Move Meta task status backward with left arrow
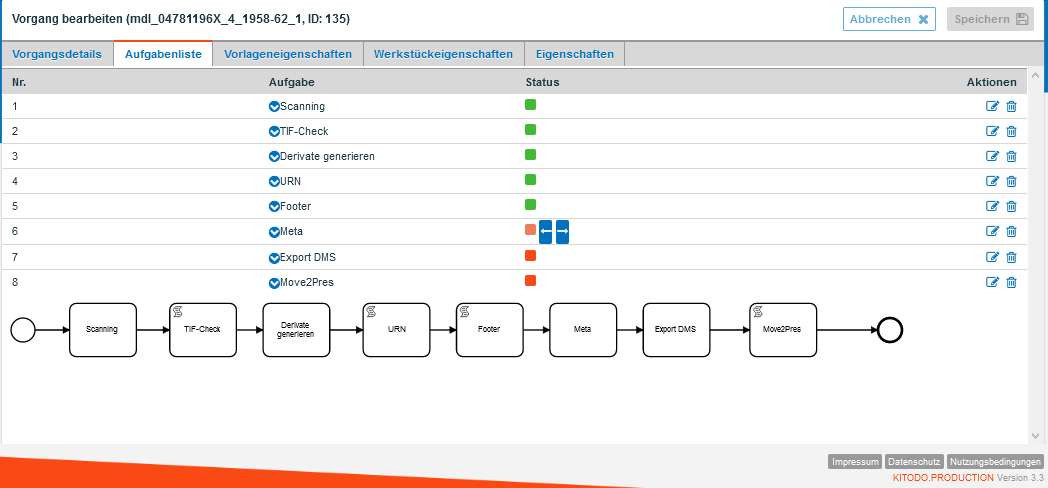Image resolution: width=1048 pixels, height=488 pixels. (x=545, y=232)
